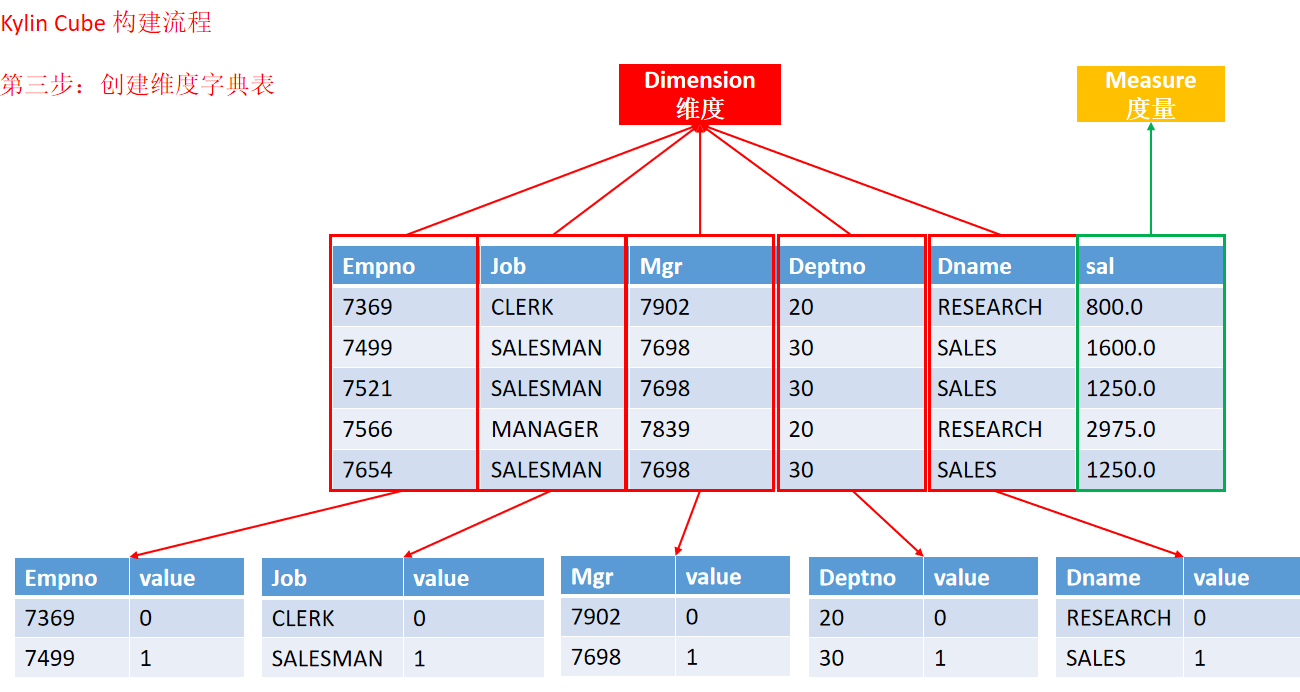
Task: Click the Mgr header in the Mgr dictionary
Action: (618, 576)
